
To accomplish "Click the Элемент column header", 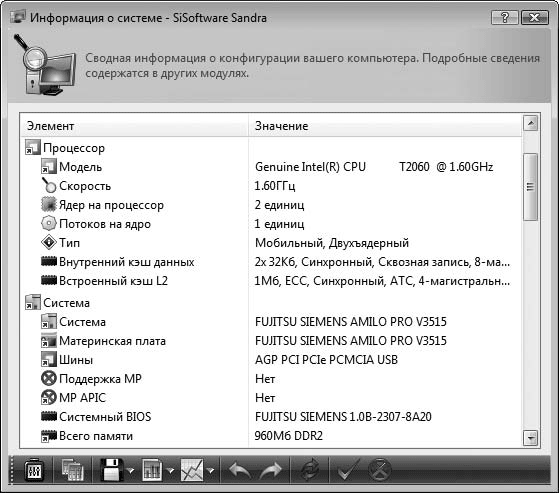I will [x=134, y=126].
